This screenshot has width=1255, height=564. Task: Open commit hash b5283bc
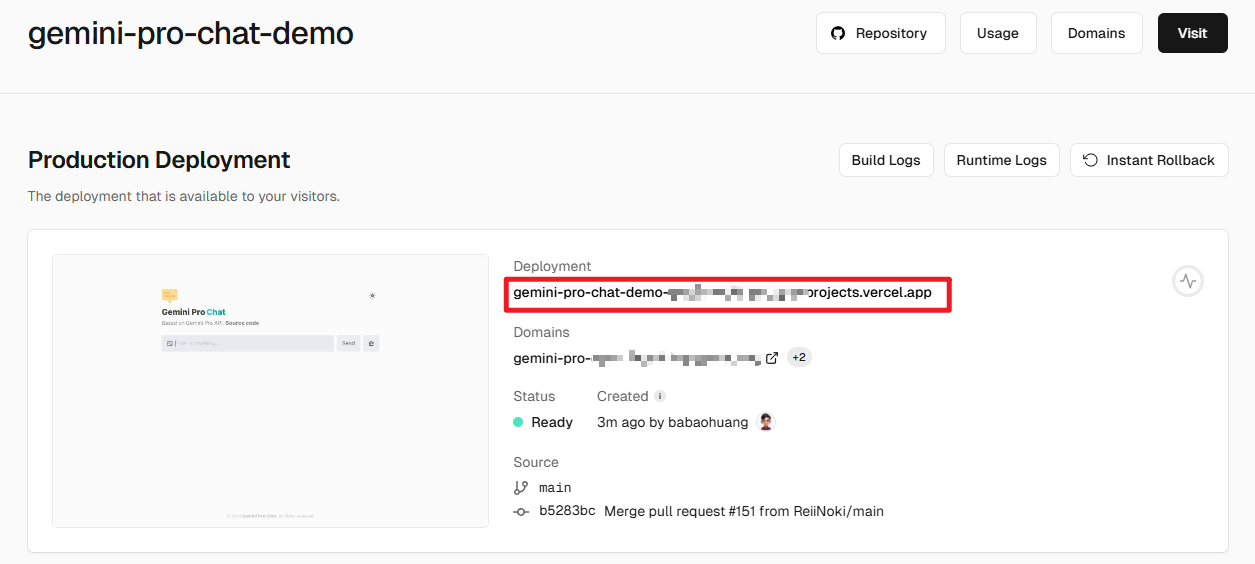[x=567, y=511]
